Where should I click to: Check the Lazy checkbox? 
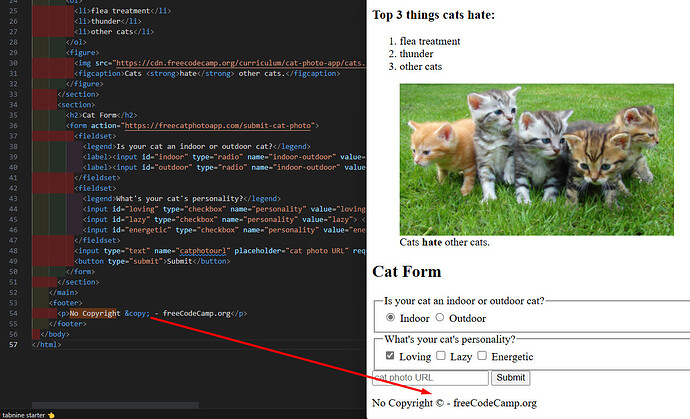click(x=441, y=356)
